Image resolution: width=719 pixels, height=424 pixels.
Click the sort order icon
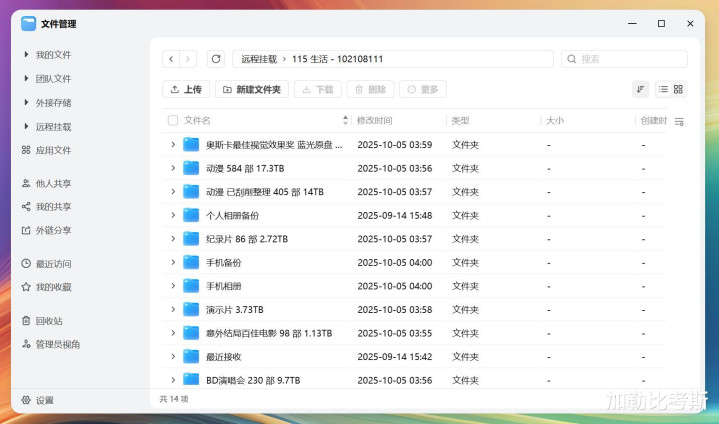(640, 89)
